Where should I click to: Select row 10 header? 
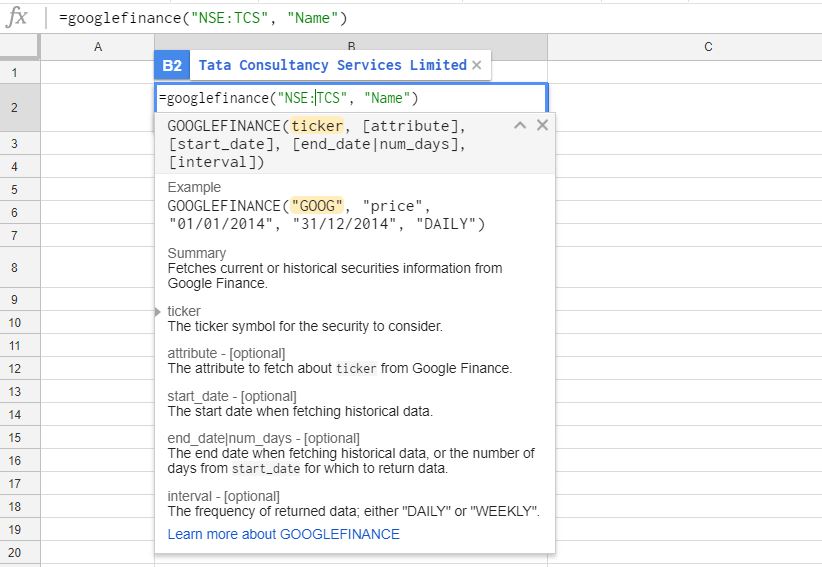[x=15, y=323]
